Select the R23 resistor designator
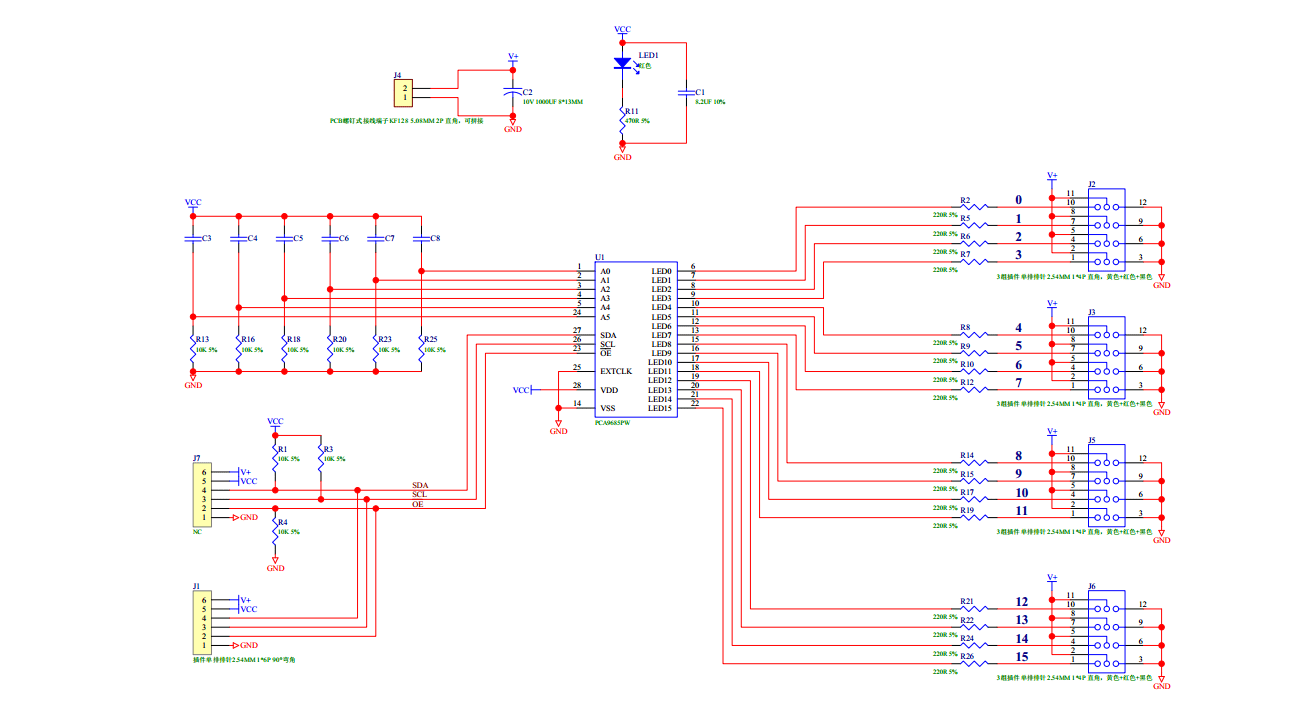 [x=385, y=339]
